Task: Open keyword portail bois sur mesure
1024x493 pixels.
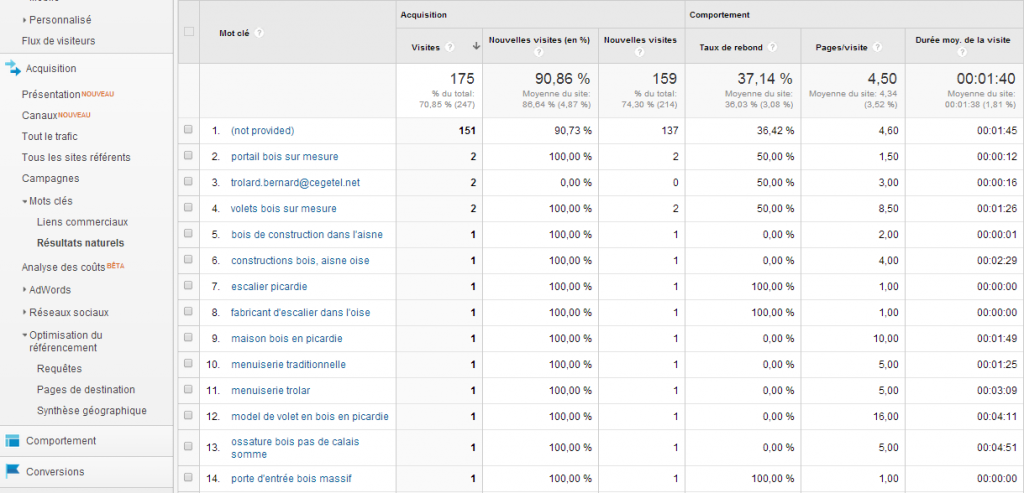Action: point(285,157)
